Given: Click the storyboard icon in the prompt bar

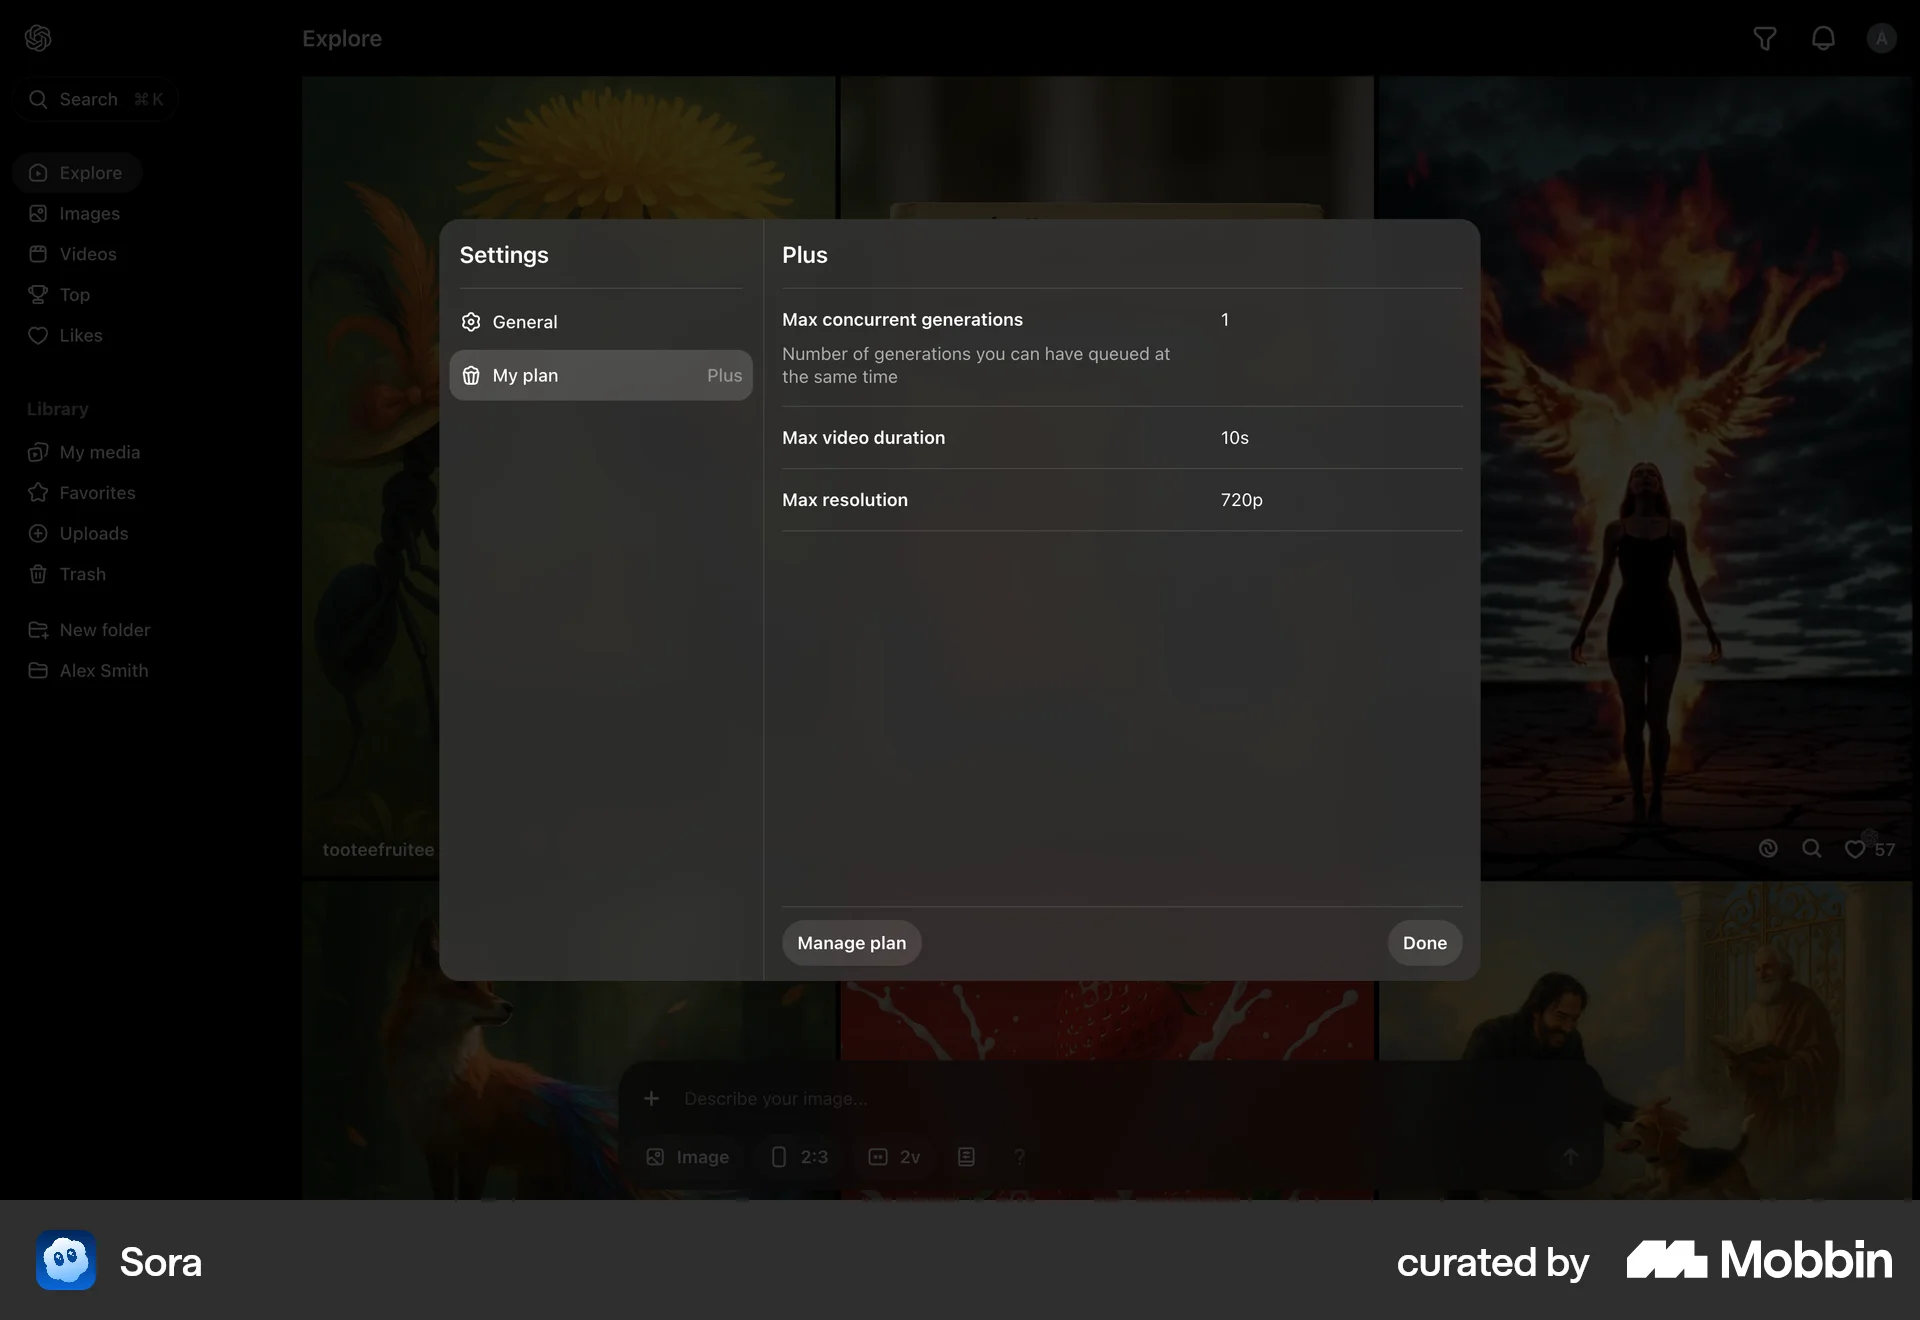Looking at the screenshot, I should point(966,1157).
